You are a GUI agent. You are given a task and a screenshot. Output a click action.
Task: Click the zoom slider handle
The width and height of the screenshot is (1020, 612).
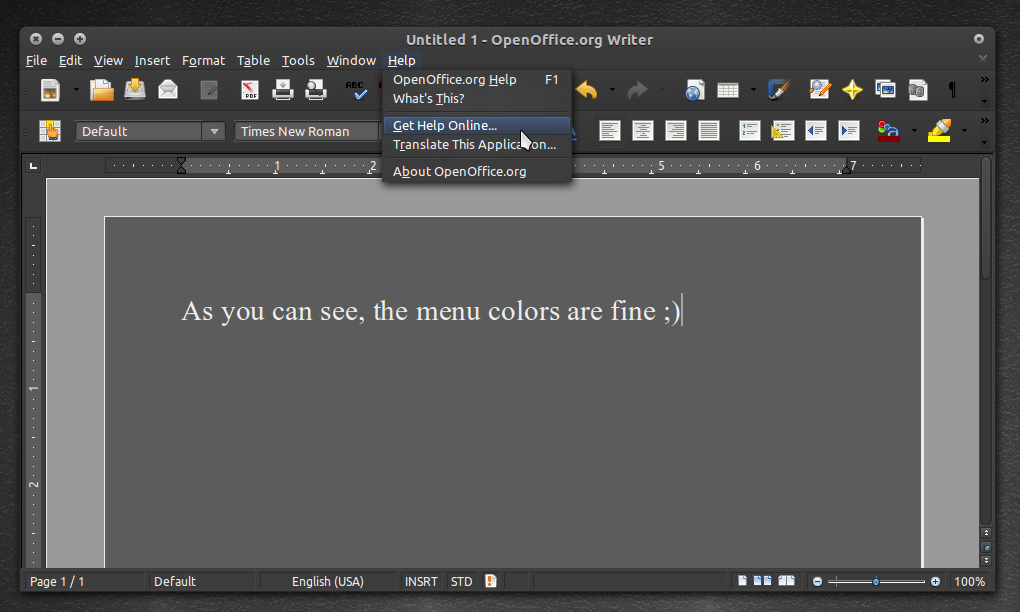point(876,581)
